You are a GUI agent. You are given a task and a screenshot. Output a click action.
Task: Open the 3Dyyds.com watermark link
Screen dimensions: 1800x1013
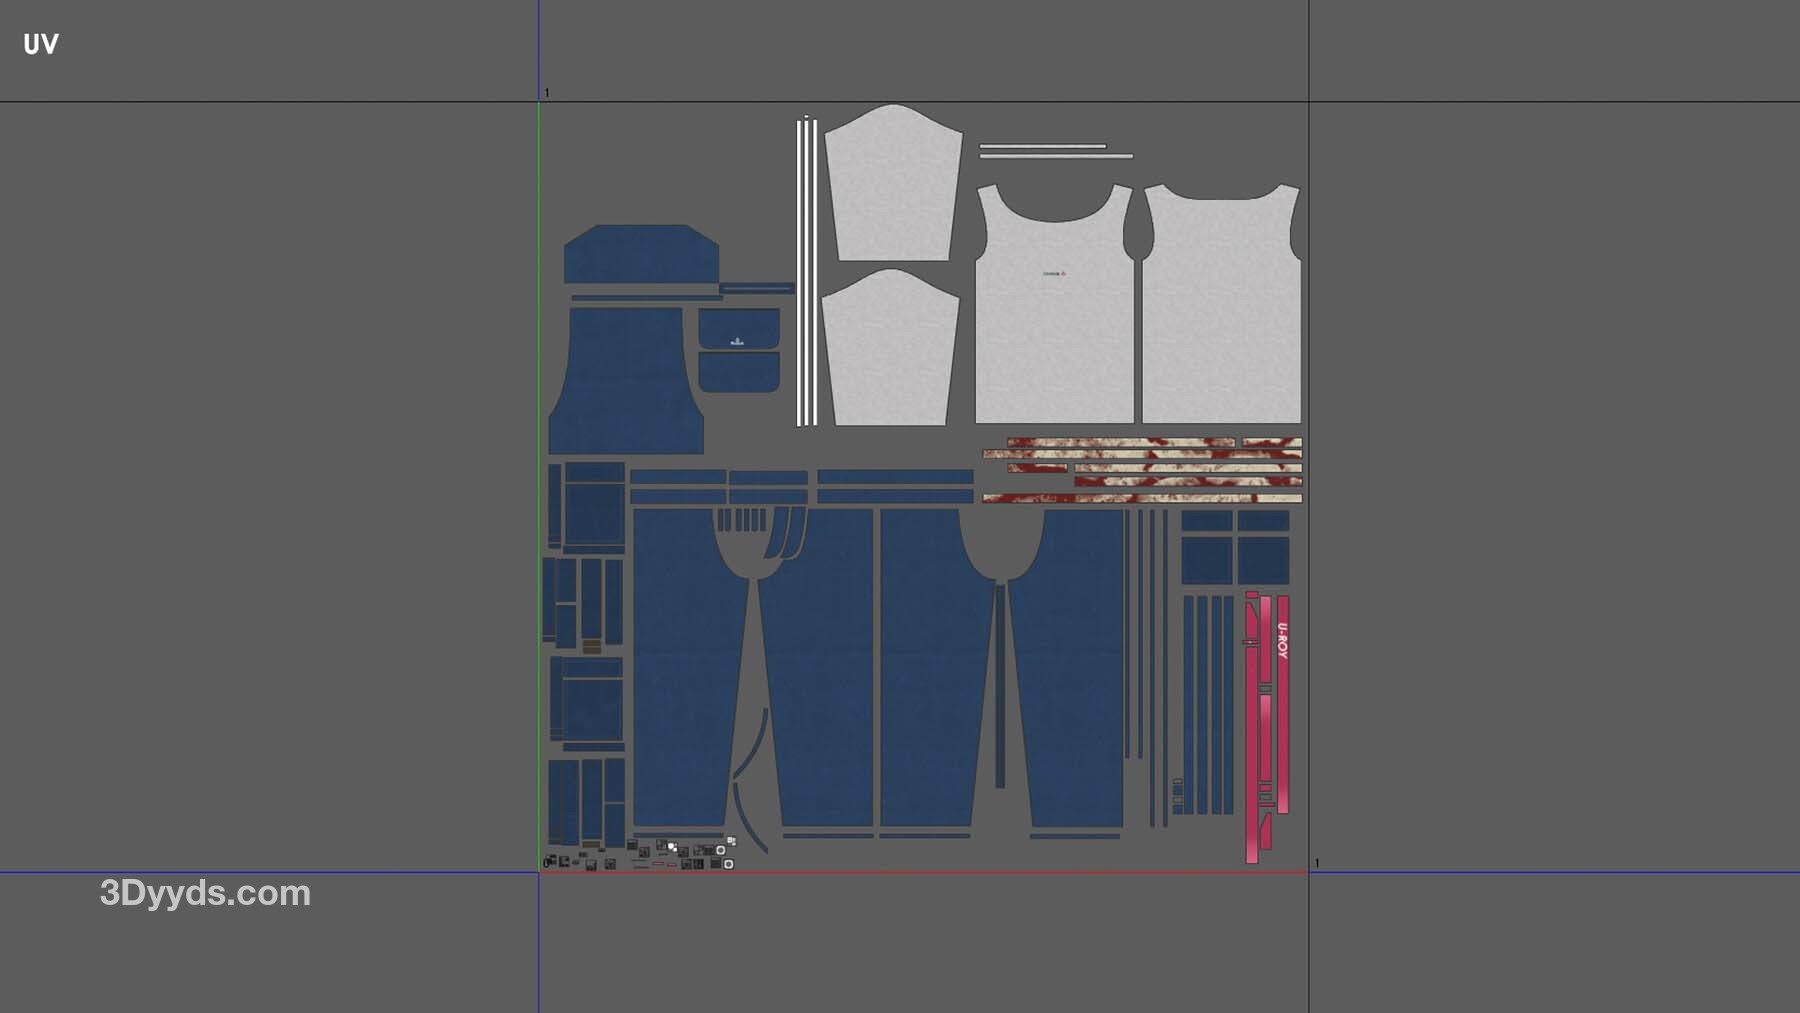pyautogui.click(x=205, y=893)
